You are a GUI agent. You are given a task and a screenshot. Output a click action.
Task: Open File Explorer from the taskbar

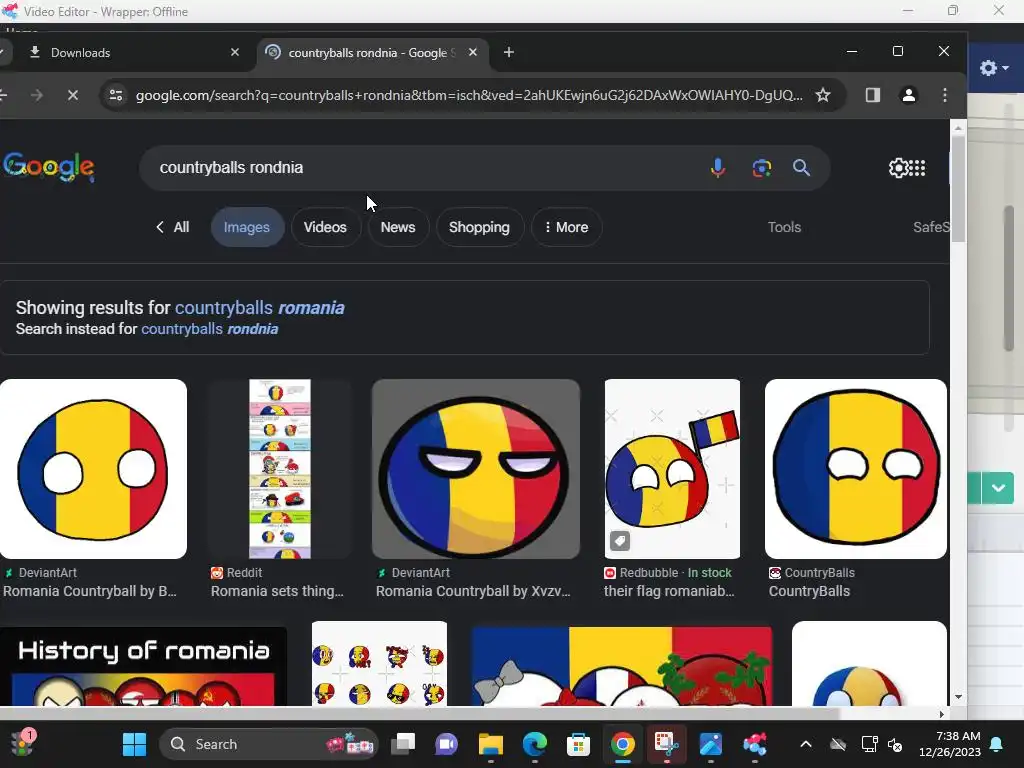pos(490,744)
